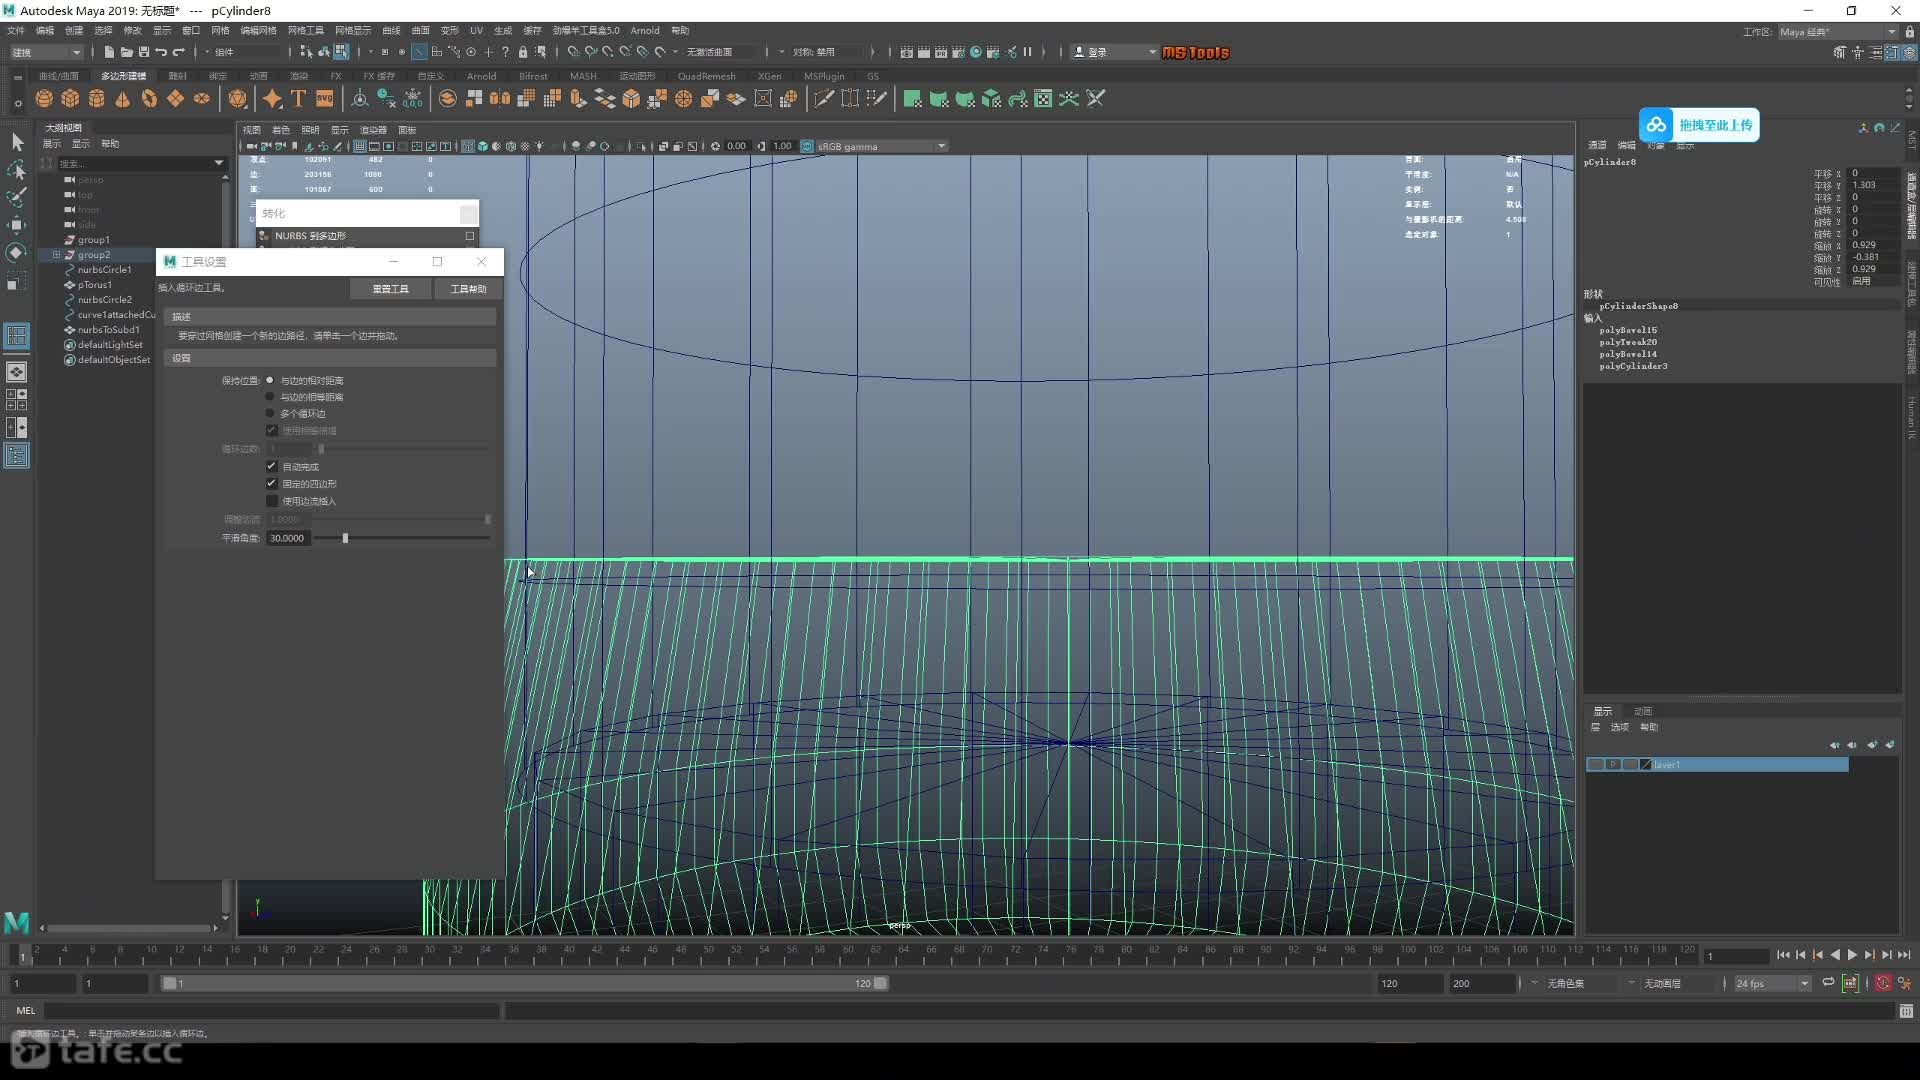Click the Baidu cloud upload icon
The height and width of the screenshot is (1080, 1920).
[1657, 125]
